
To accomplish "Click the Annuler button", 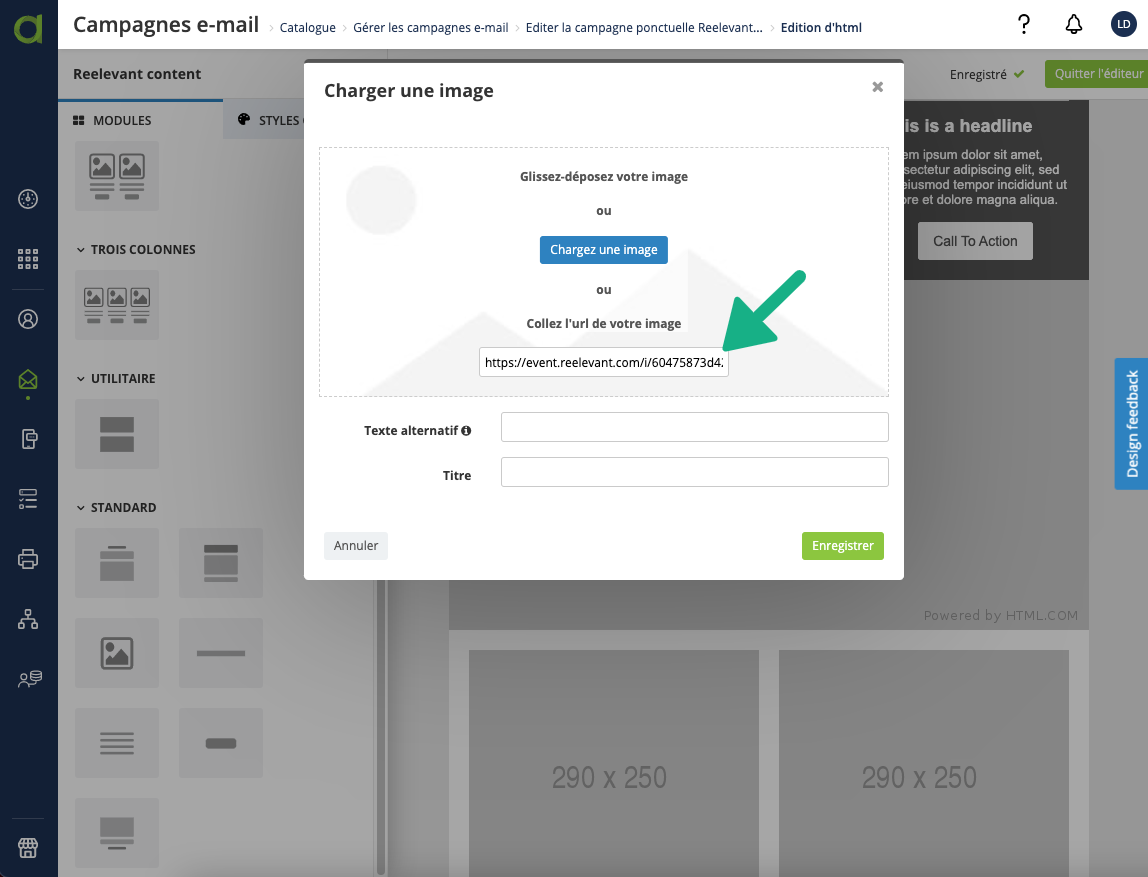I will pos(356,545).
